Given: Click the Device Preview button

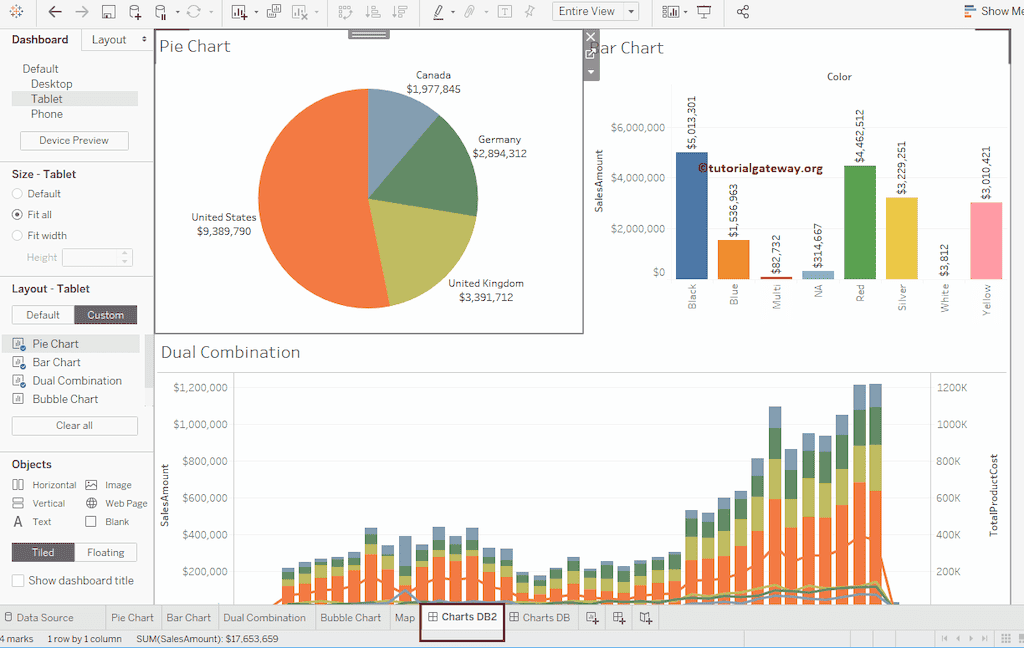Looking at the screenshot, I should (x=74, y=140).
